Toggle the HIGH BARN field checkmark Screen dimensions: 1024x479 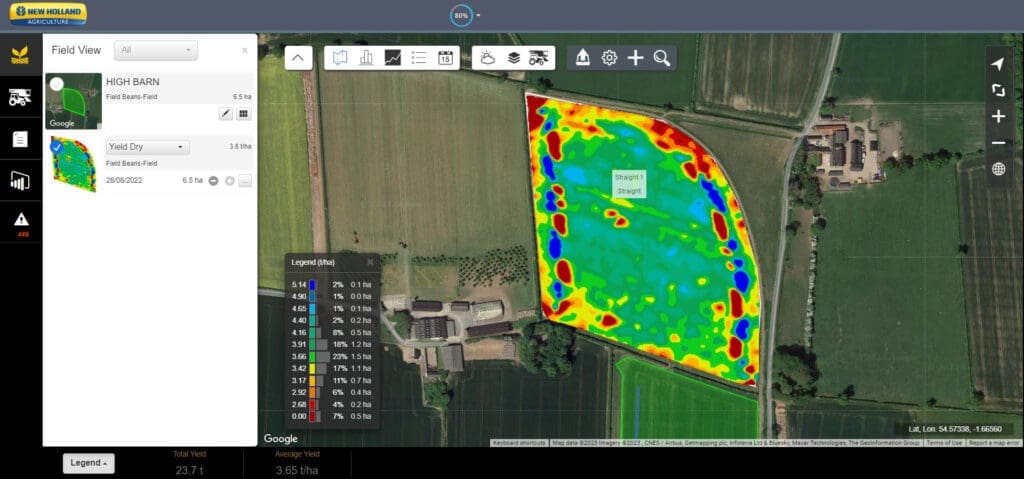56,84
